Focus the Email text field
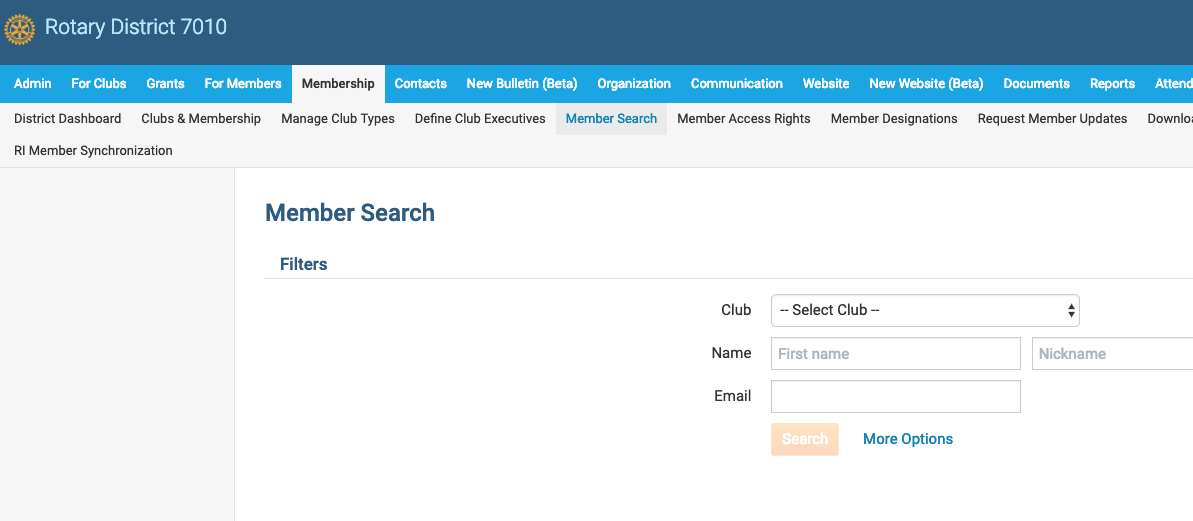The height and width of the screenshot is (521, 1193). click(895, 397)
